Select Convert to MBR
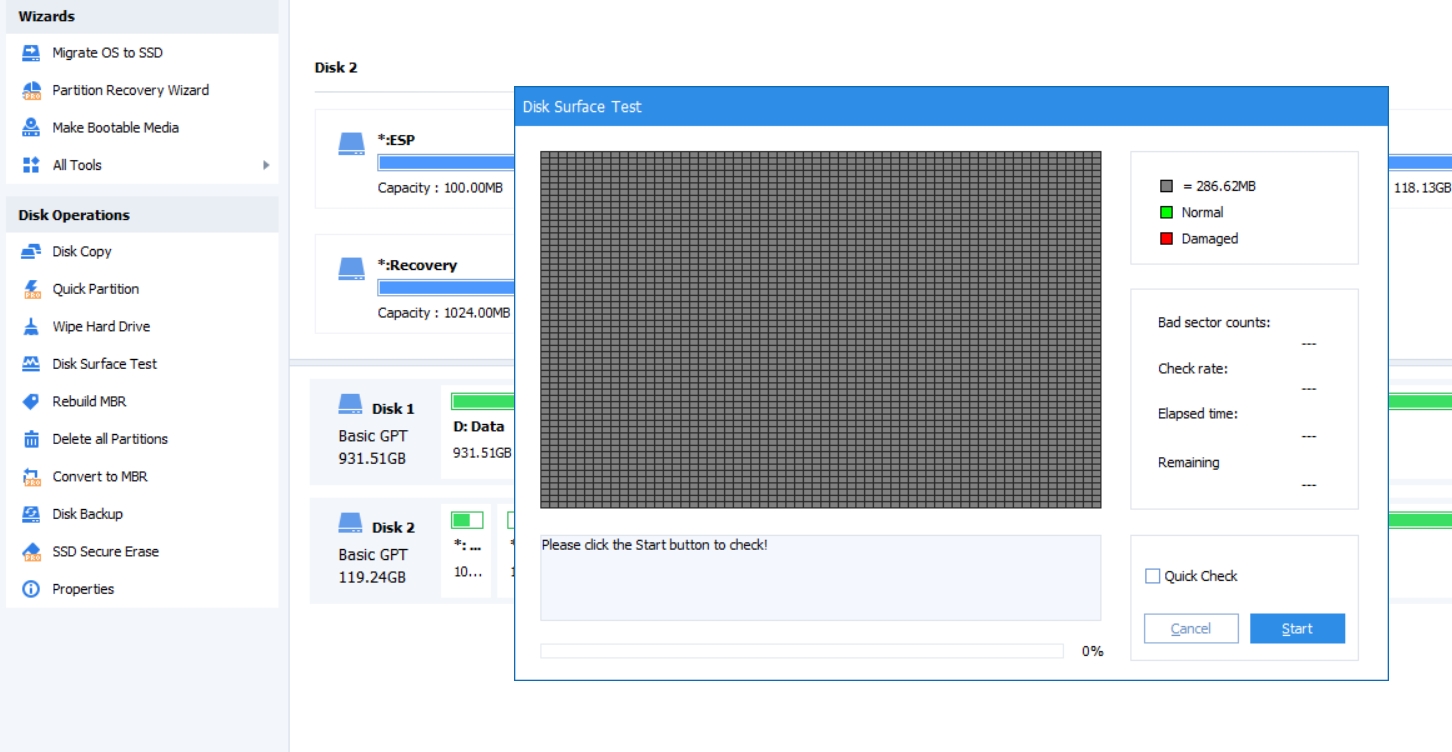This screenshot has width=1452, height=752. [x=98, y=476]
